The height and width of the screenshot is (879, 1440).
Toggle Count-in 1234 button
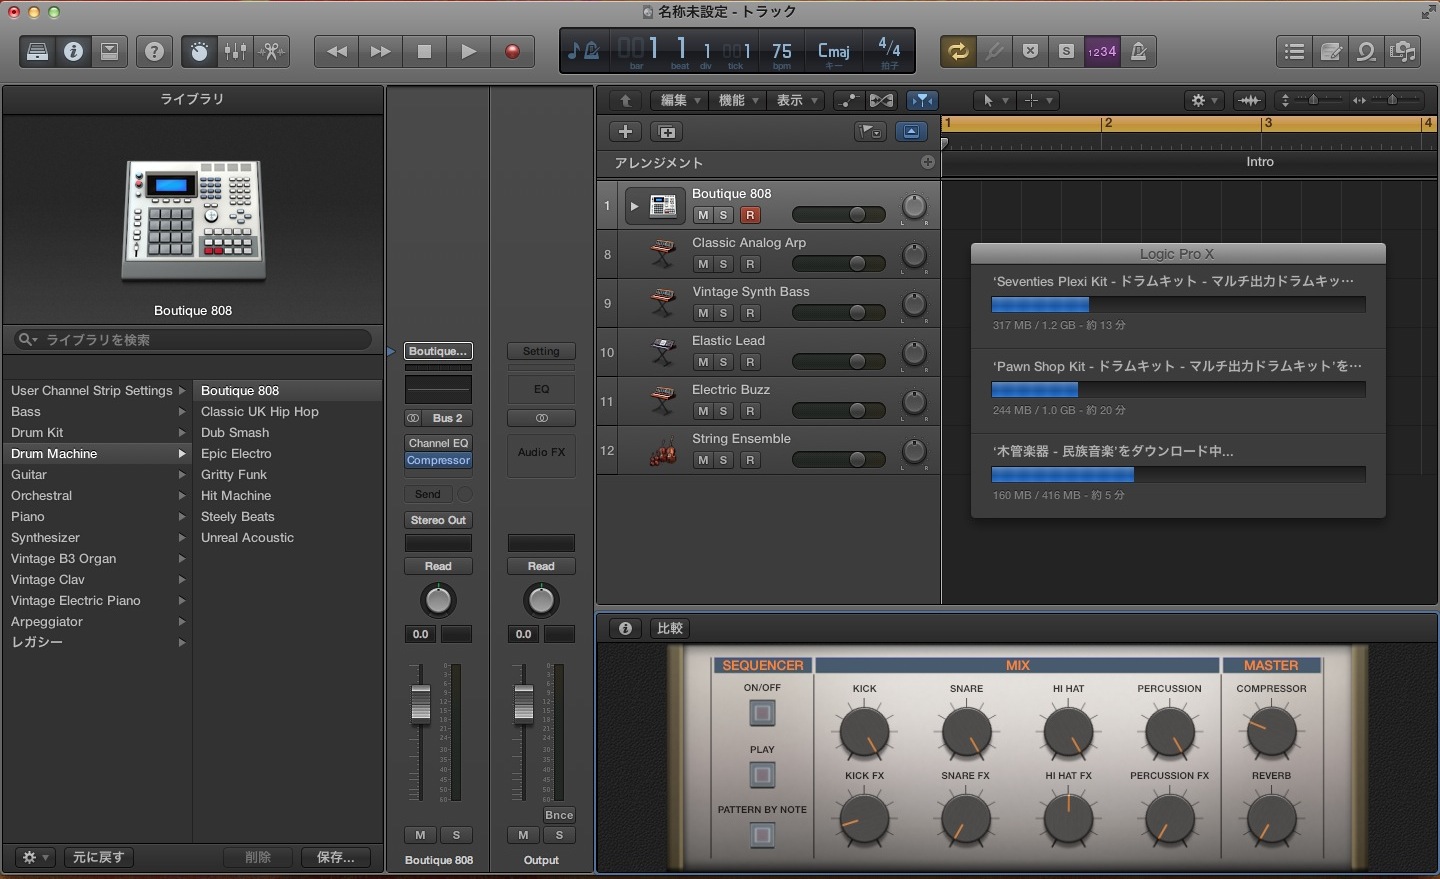[x=1102, y=52]
